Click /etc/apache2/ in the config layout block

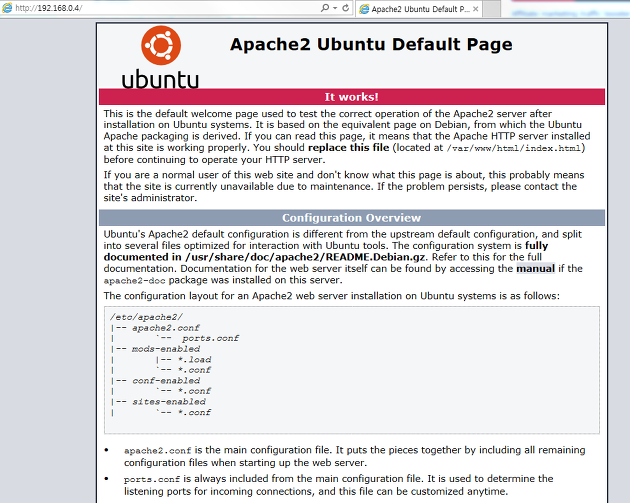(x=139, y=316)
